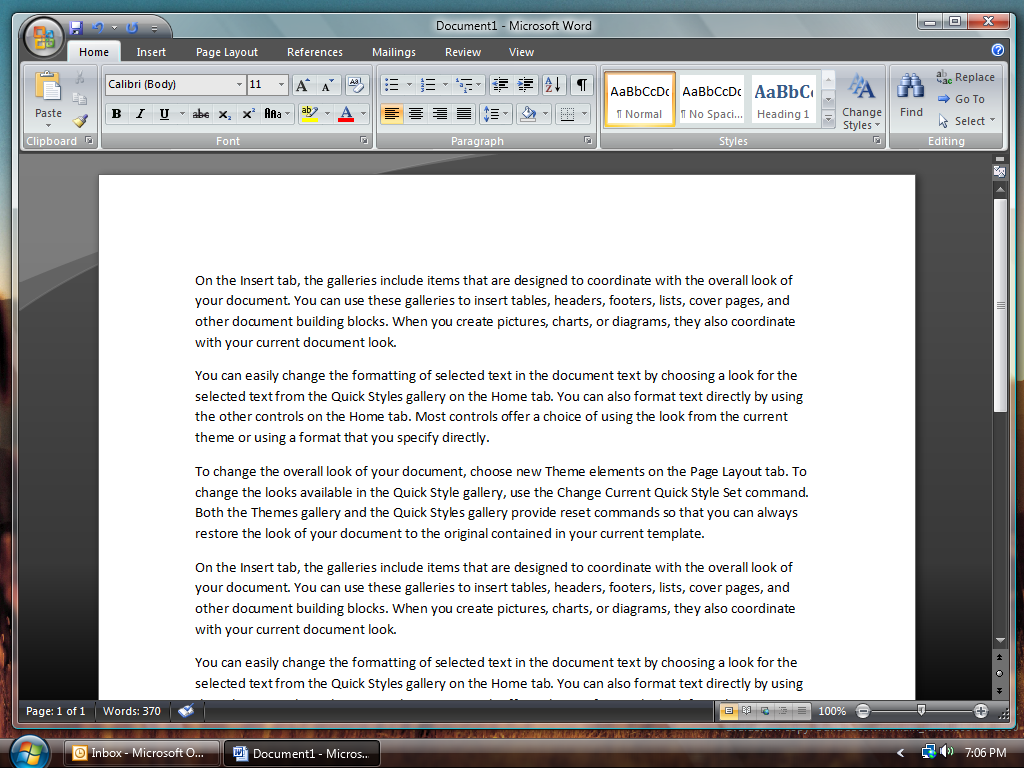This screenshot has height=768, width=1024.
Task: Open Paragraph dialog box launcher
Action: [x=588, y=140]
